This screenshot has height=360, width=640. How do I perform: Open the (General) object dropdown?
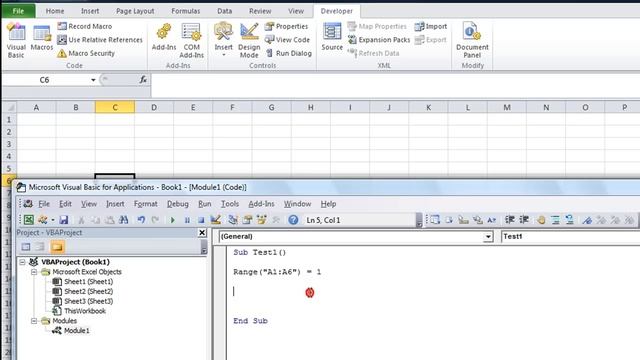pyautogui.click(x=488, y=237)
